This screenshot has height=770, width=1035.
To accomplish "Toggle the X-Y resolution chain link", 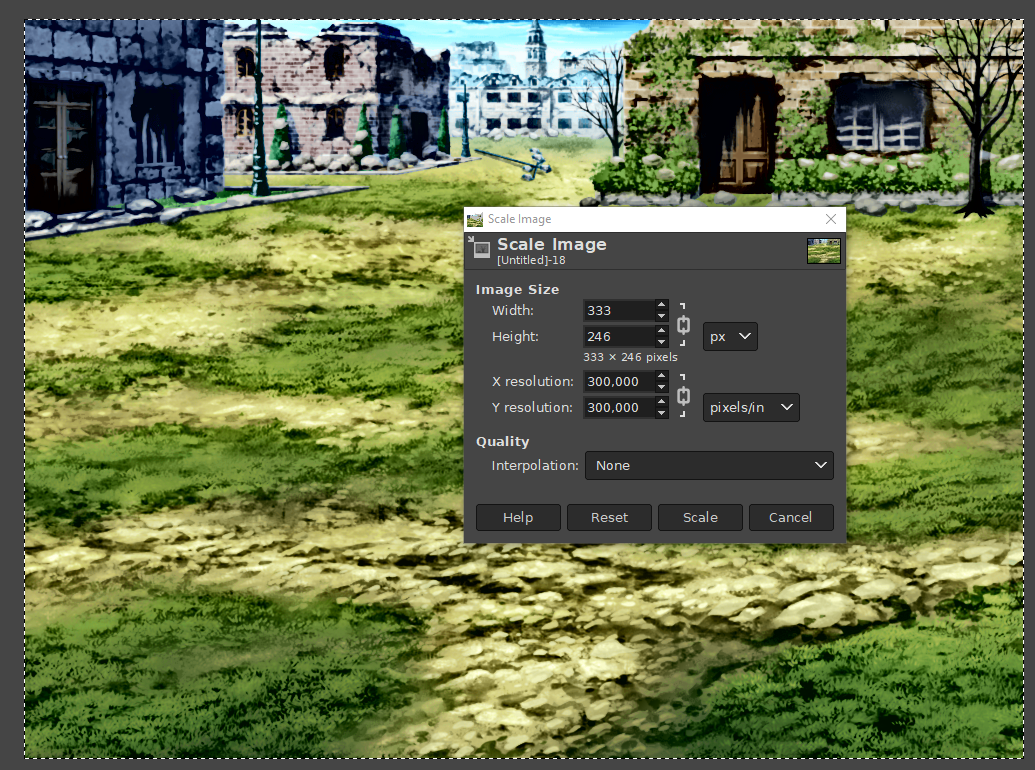I will click(683, 396).
